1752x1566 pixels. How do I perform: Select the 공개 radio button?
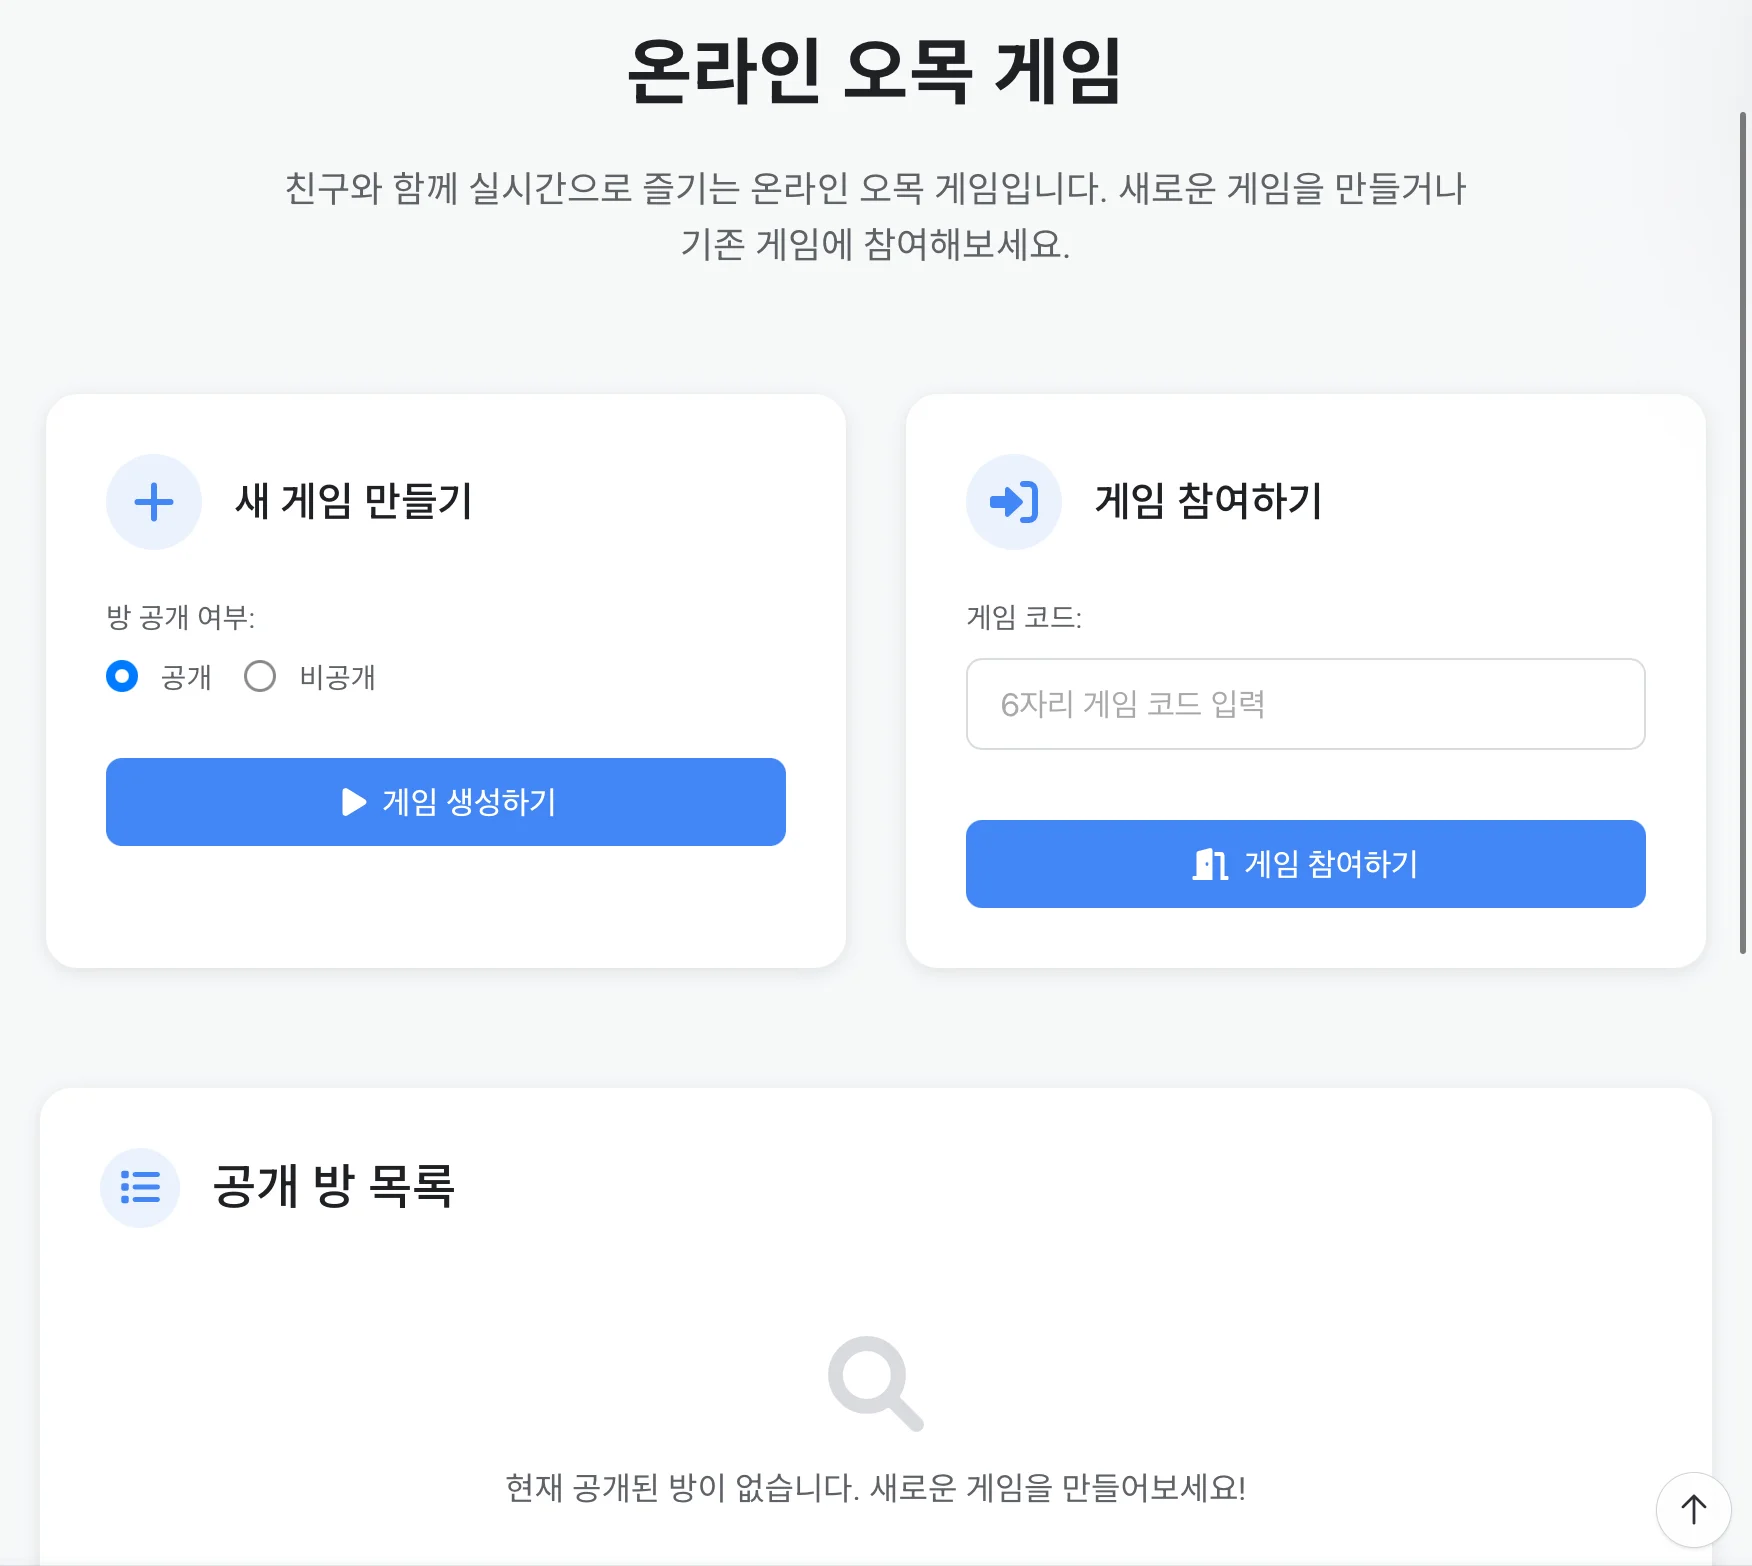(x=122, y=677)
